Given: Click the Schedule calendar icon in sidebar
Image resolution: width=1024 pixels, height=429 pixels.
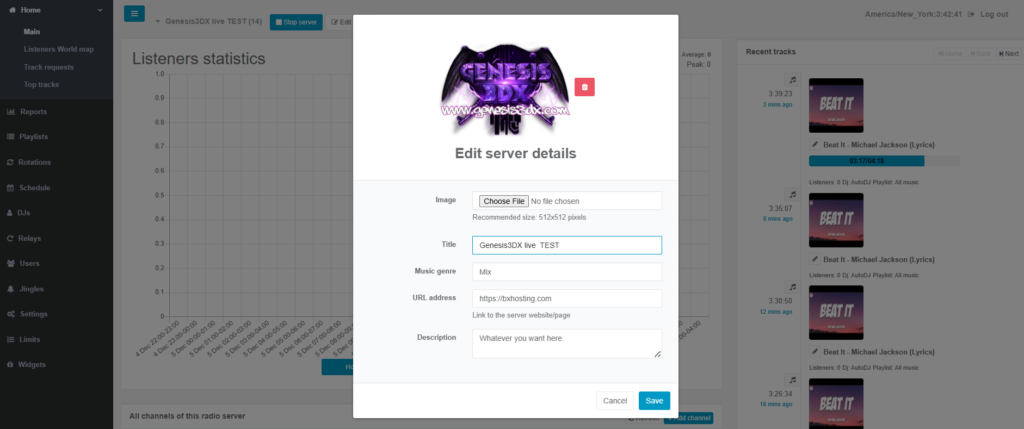Looking at the screenshot, I should coord(10,187).
